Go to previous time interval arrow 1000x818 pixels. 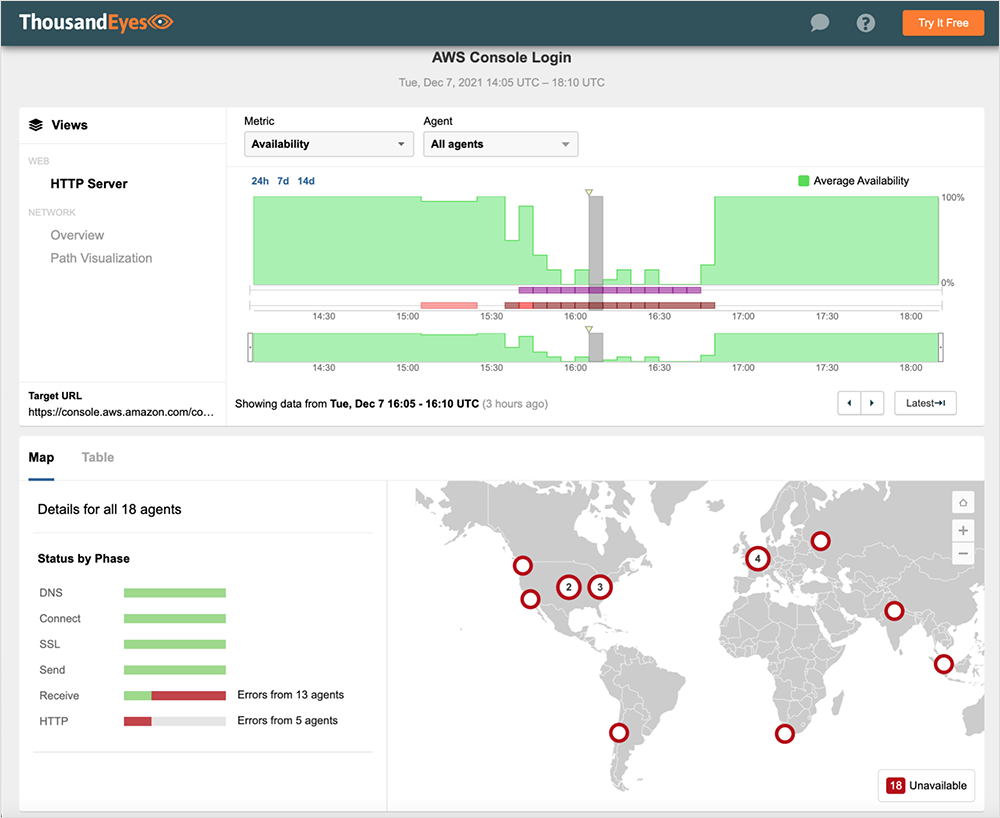pyautogui.click(x=849, y=403)
